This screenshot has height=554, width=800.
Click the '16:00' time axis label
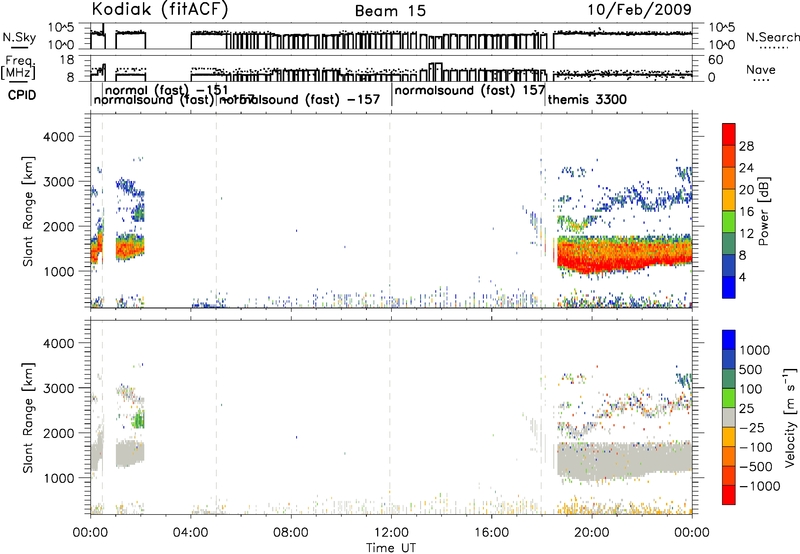(491, 533)
